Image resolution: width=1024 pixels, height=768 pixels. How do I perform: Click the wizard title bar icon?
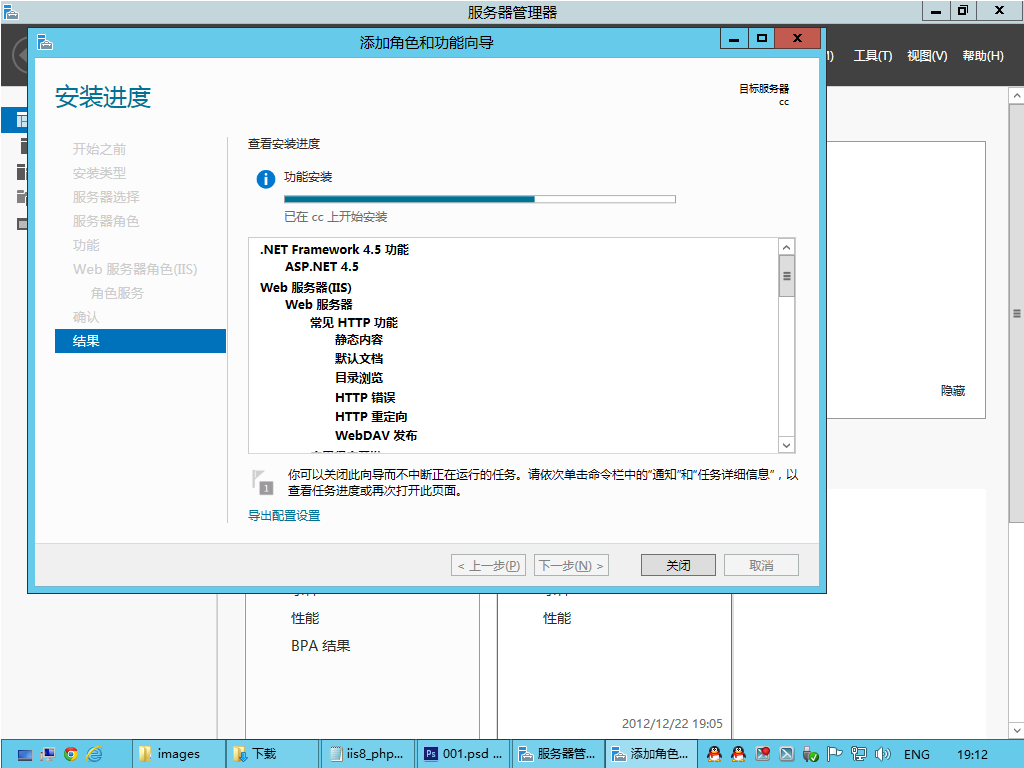45,42
